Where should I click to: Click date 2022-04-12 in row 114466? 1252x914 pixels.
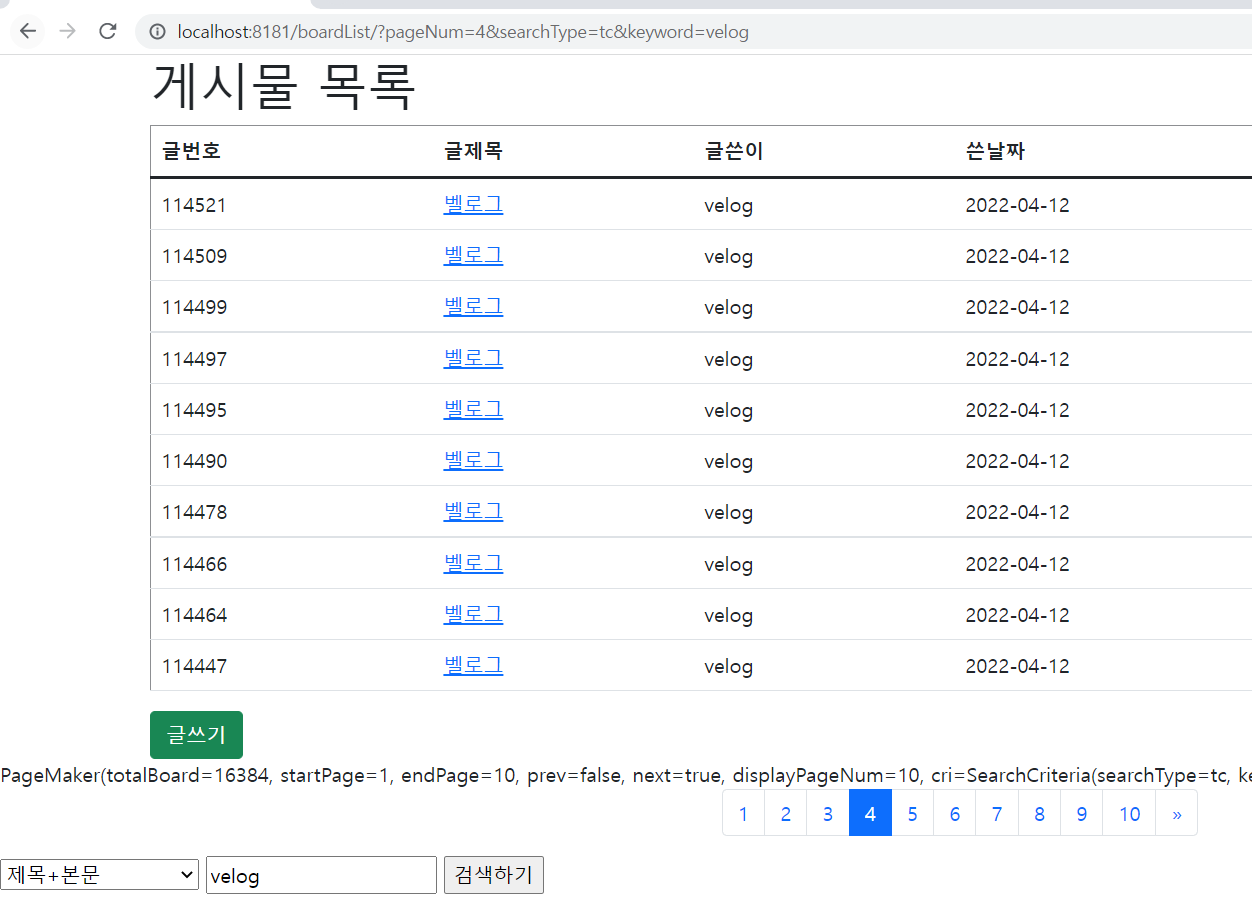tap(1018, 564)
